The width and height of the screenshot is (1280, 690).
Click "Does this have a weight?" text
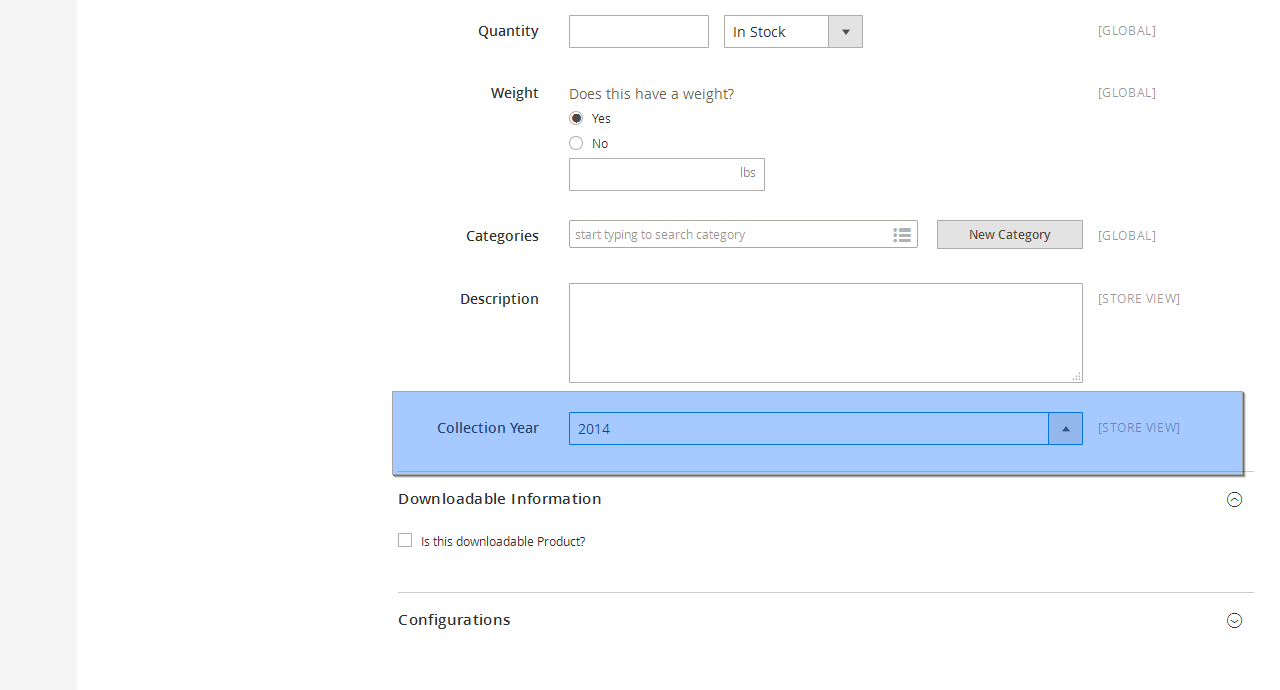(651, 93)
